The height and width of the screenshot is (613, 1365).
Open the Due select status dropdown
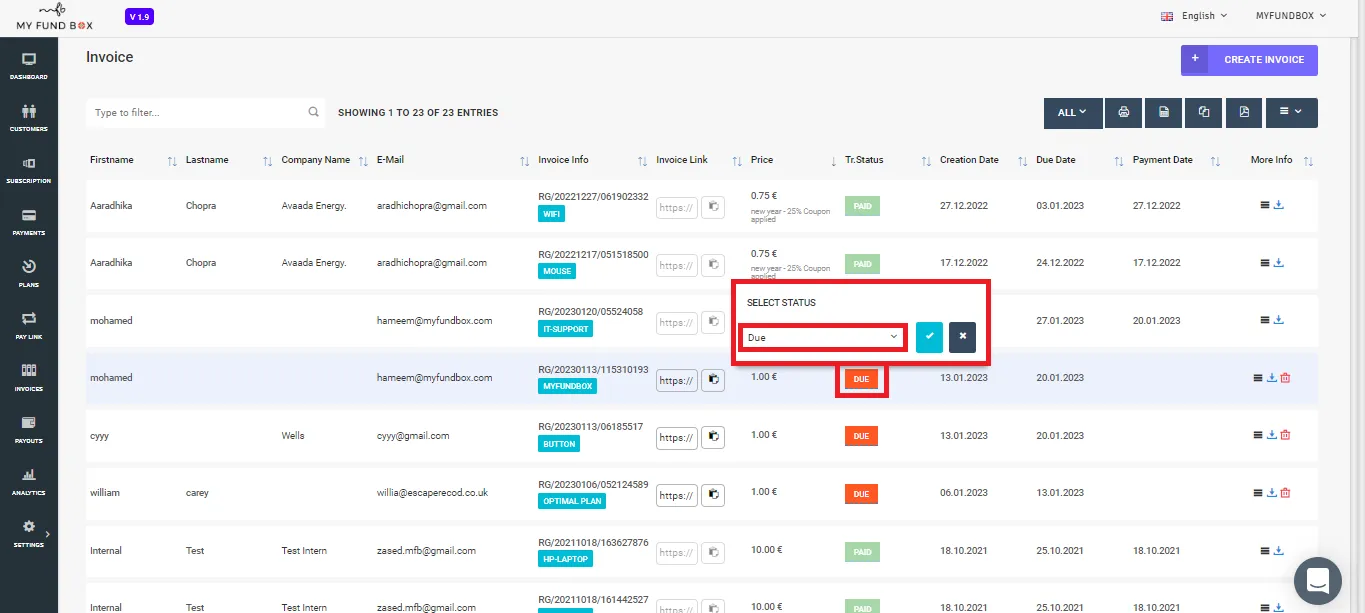click(823, 338)
